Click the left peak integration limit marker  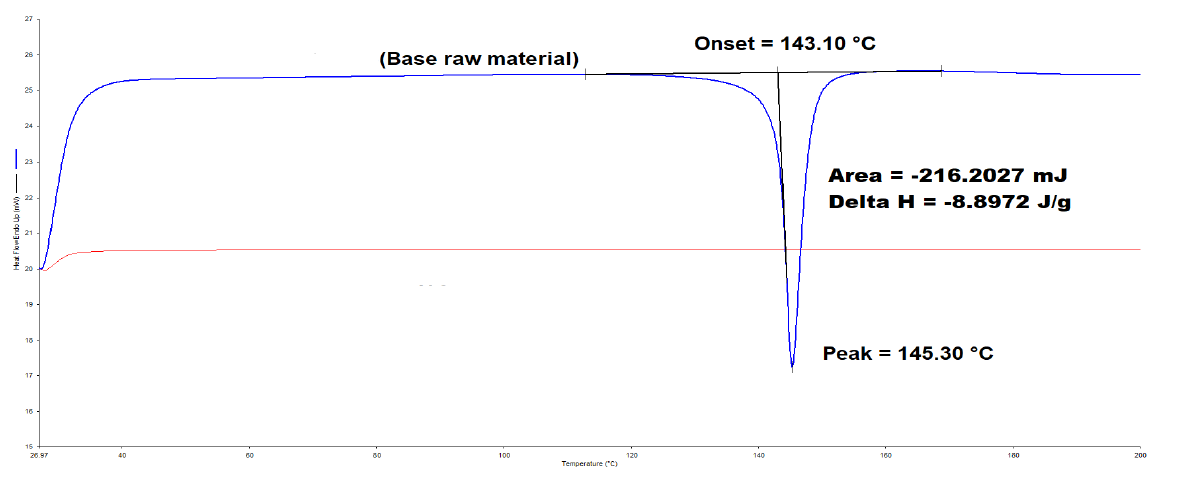coord(585,73)
